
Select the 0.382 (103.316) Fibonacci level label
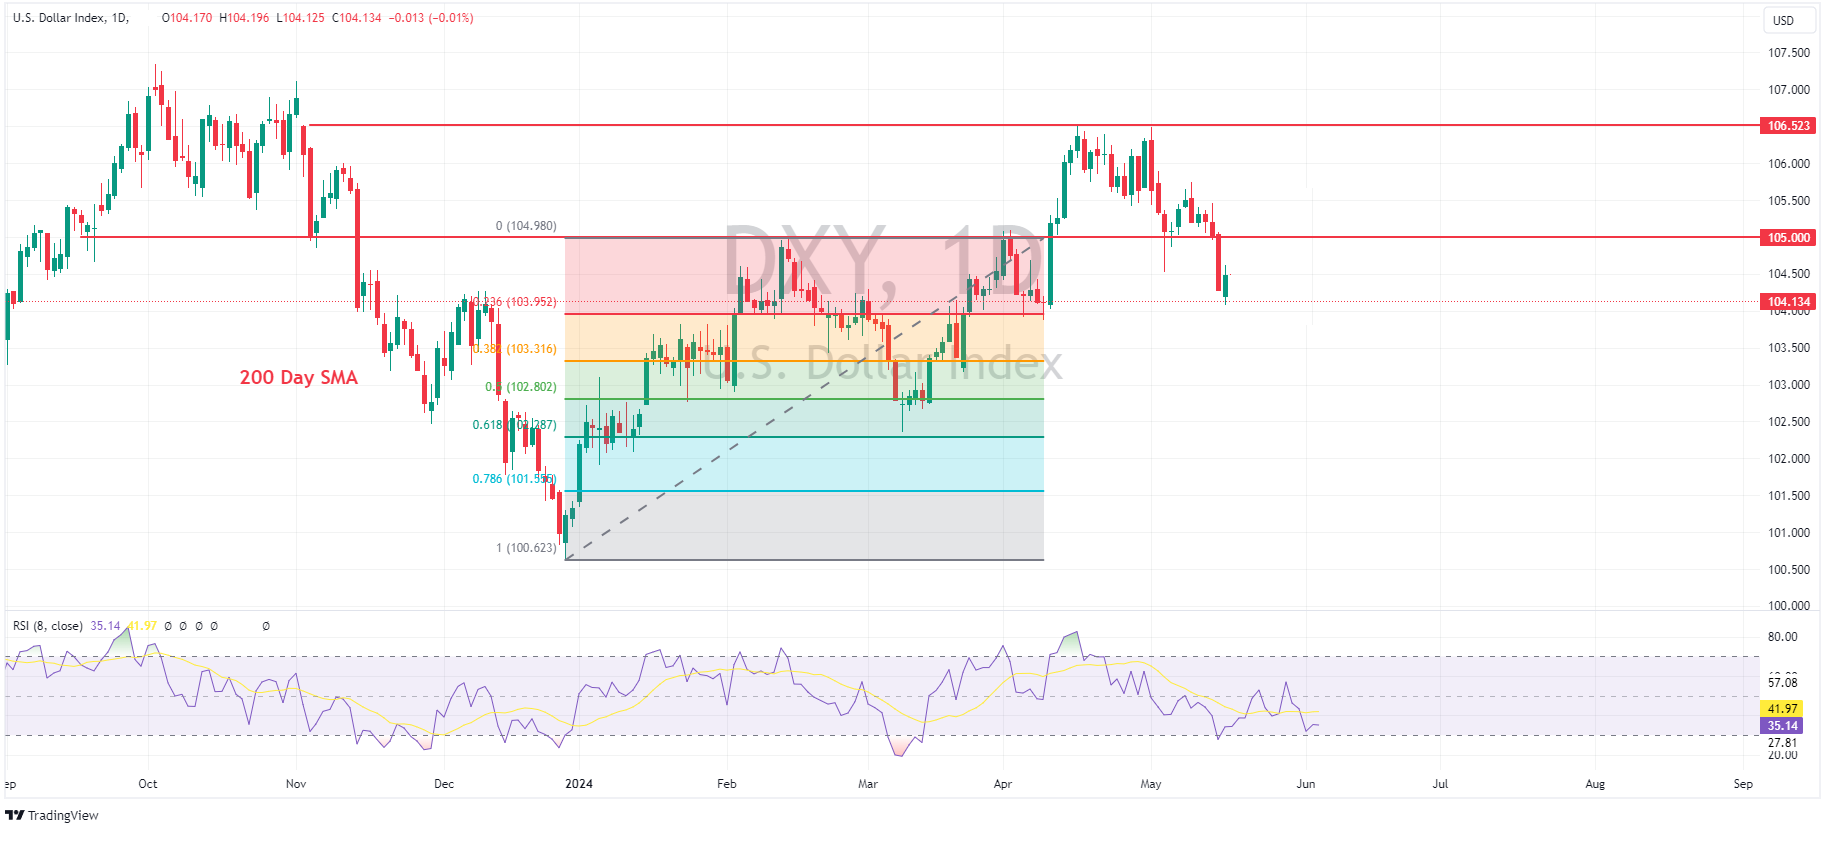516,349
